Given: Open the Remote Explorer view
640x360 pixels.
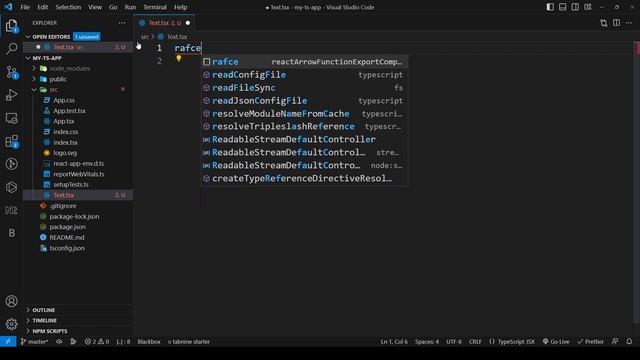Looking at the screenshot, I should (x=11, y=118).
